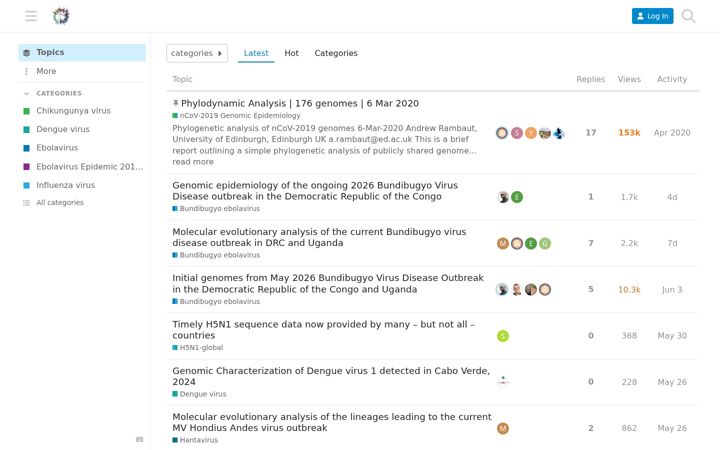Open Molecular evolutionary analysis Bundibugyo DRC topic
Screen dimensions: 720x450
(x=319, y=237)
